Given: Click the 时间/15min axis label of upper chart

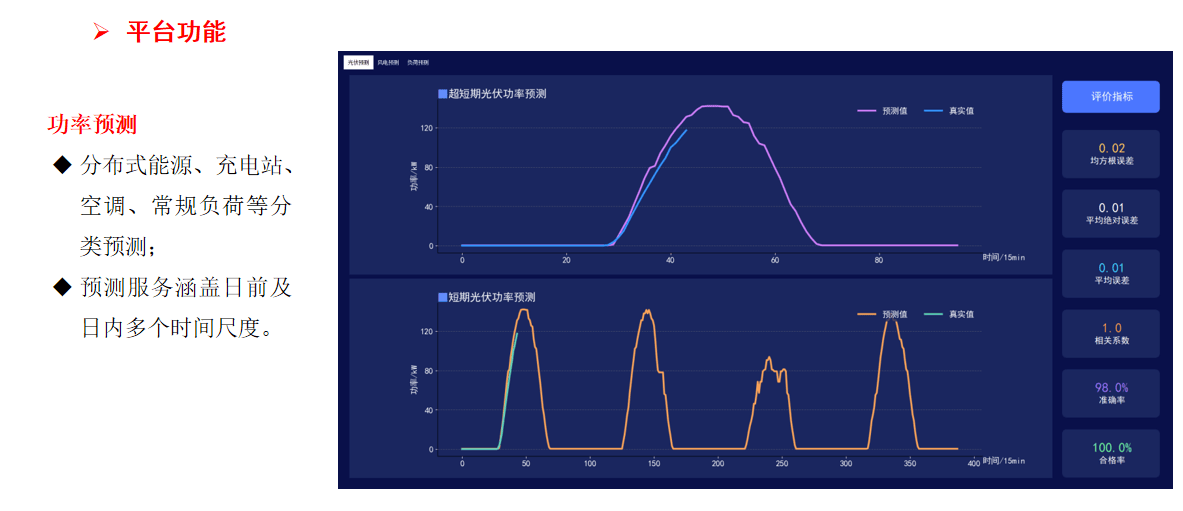Looking at the screenshot, I should (1003, 257).
